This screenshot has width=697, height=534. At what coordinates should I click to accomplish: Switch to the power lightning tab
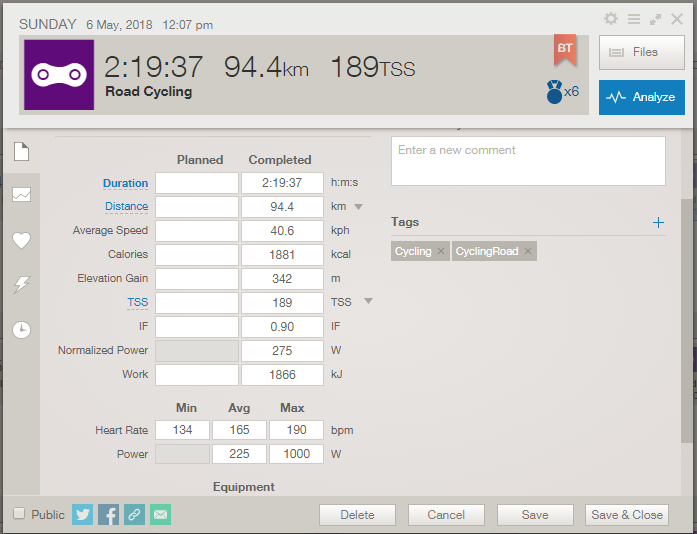point(21,285)
